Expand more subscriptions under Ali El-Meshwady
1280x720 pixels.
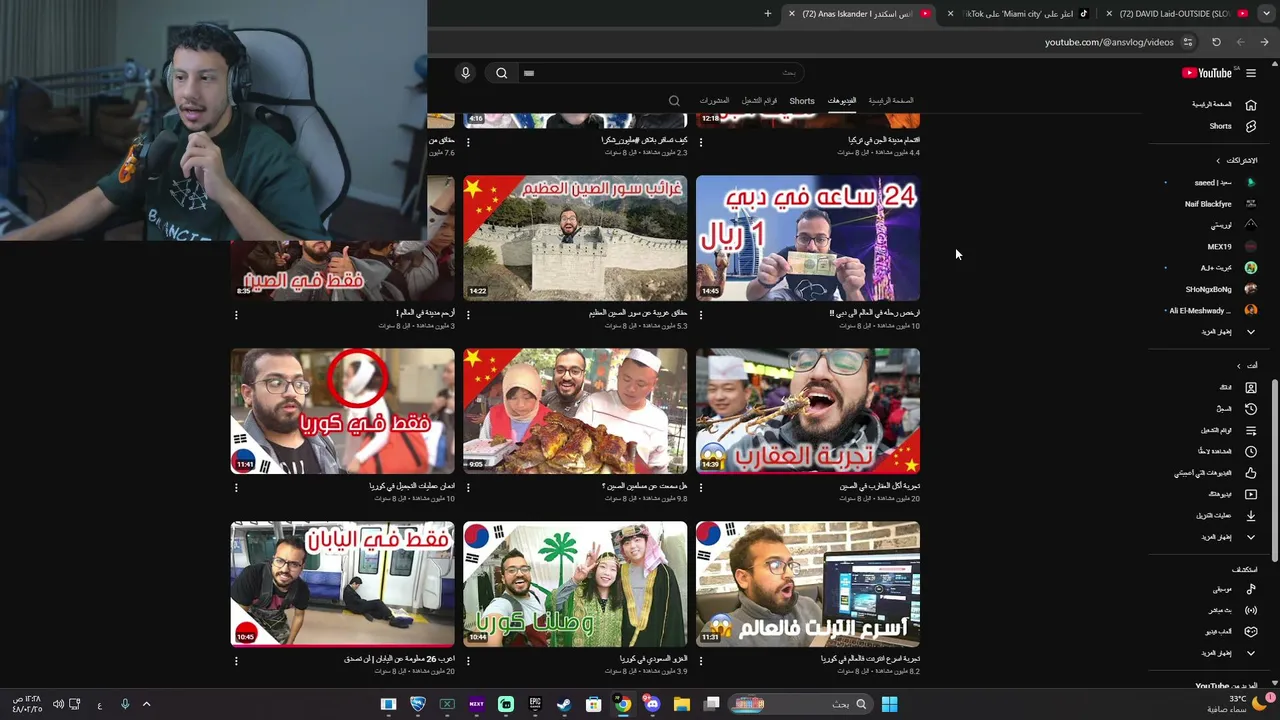point(1228,332)
